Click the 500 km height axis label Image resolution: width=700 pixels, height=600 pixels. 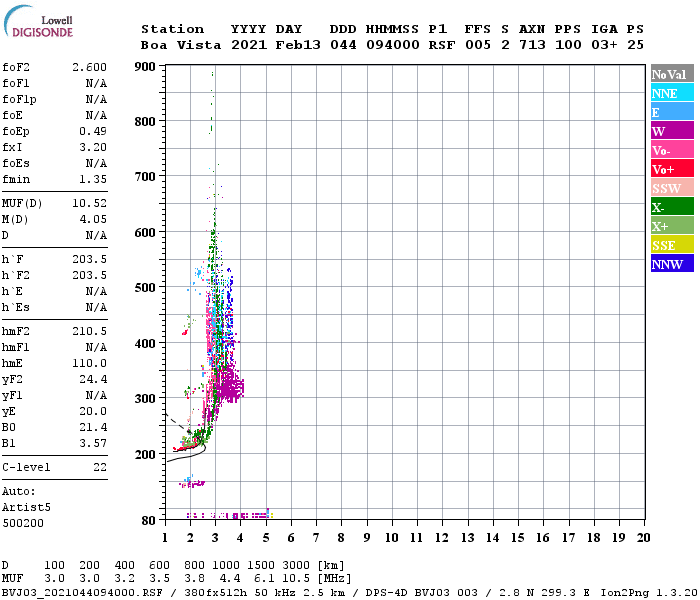pos(145,288)
